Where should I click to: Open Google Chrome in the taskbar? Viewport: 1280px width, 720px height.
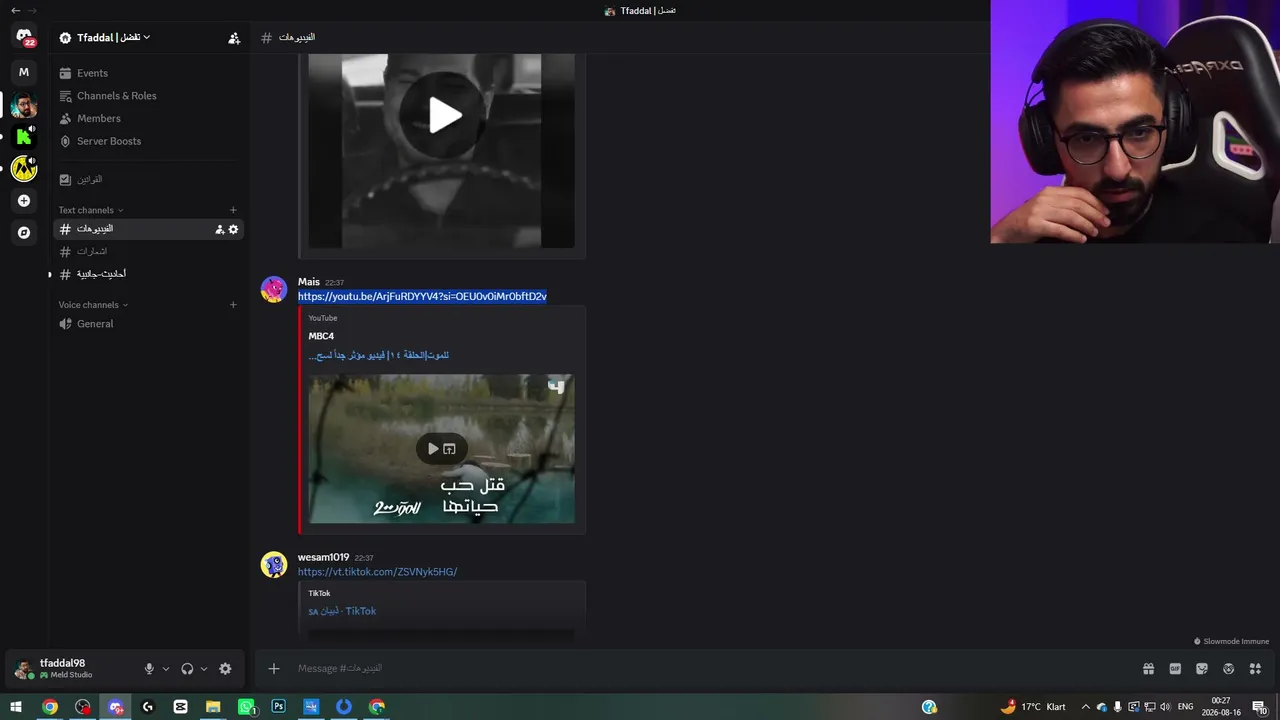click(50, 707)
